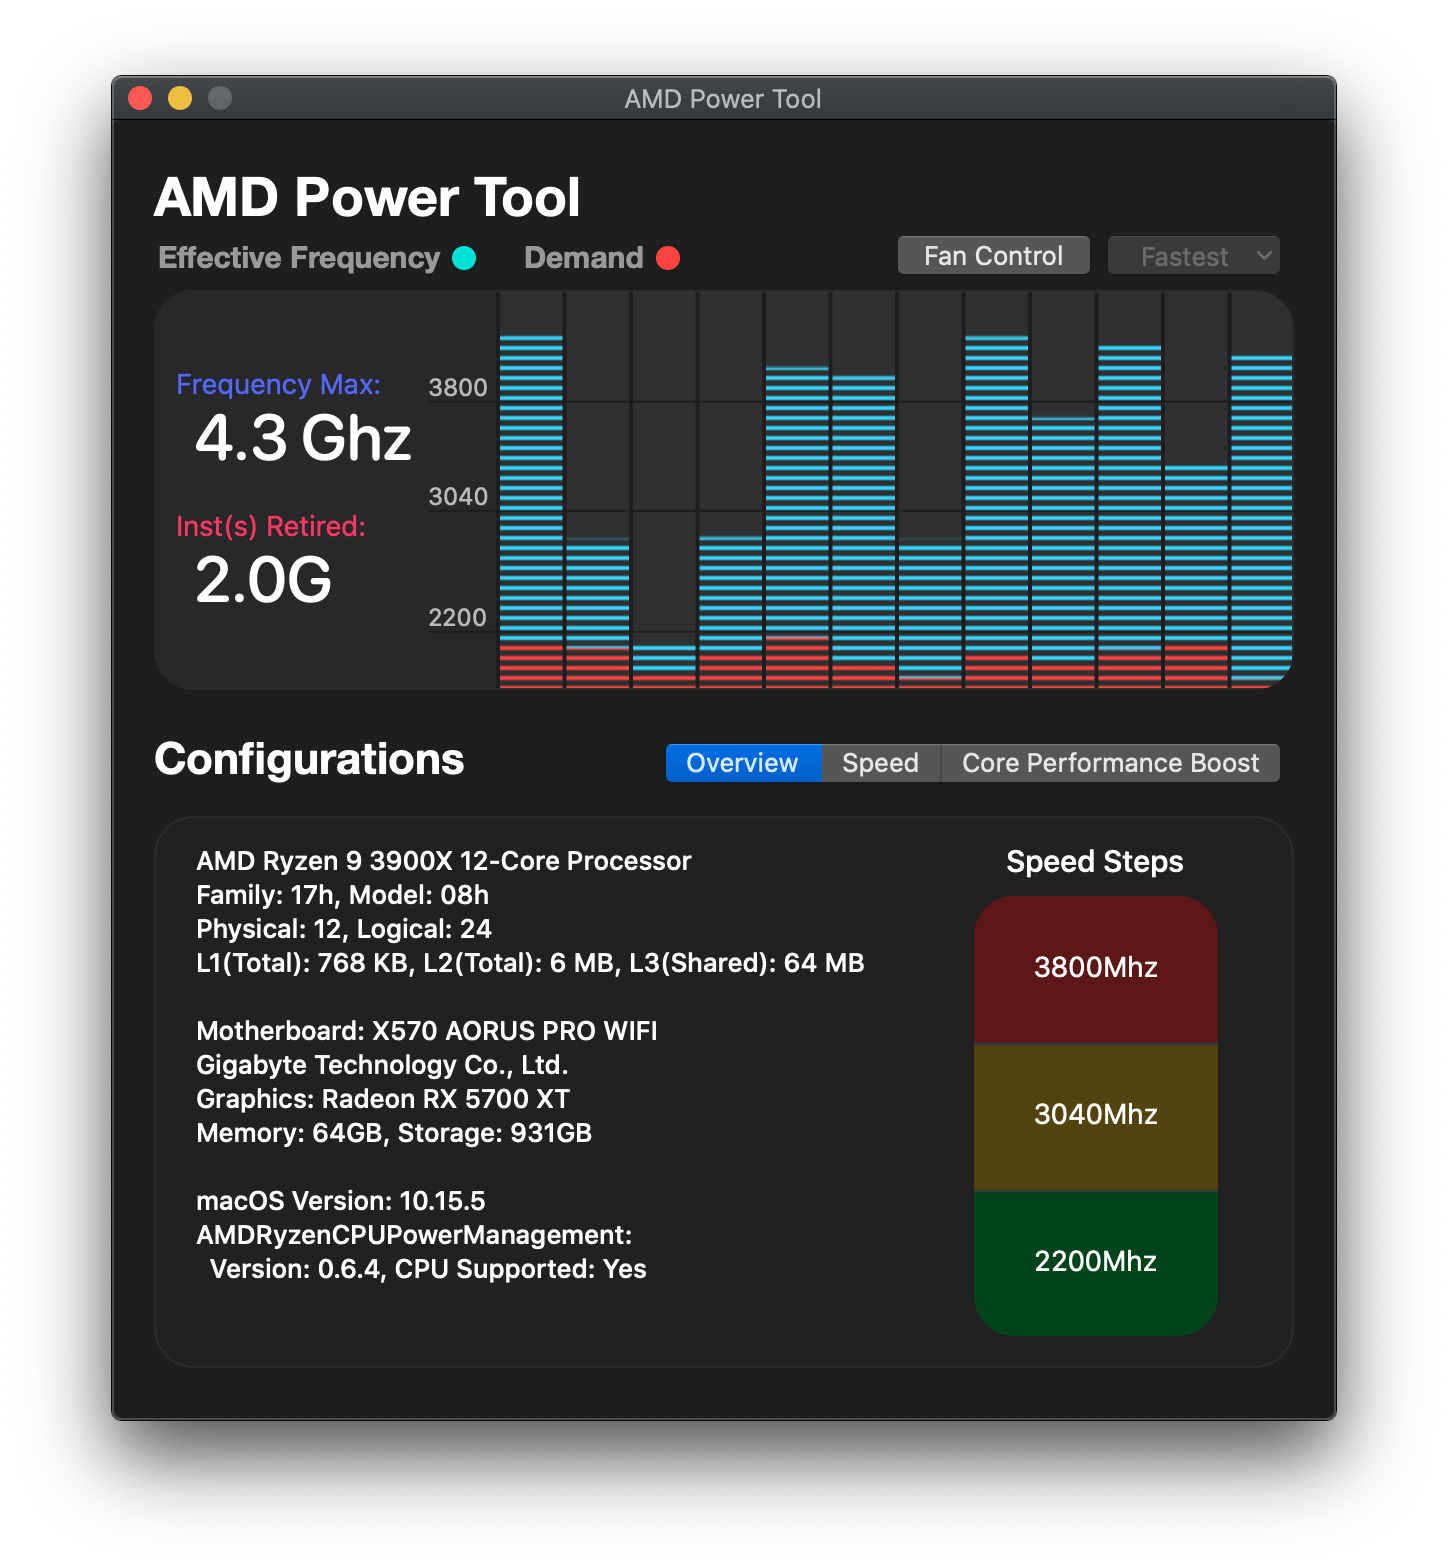Click the Inst(s) Retired label
Screen dimensions: 1448x1568
point(271,527)
